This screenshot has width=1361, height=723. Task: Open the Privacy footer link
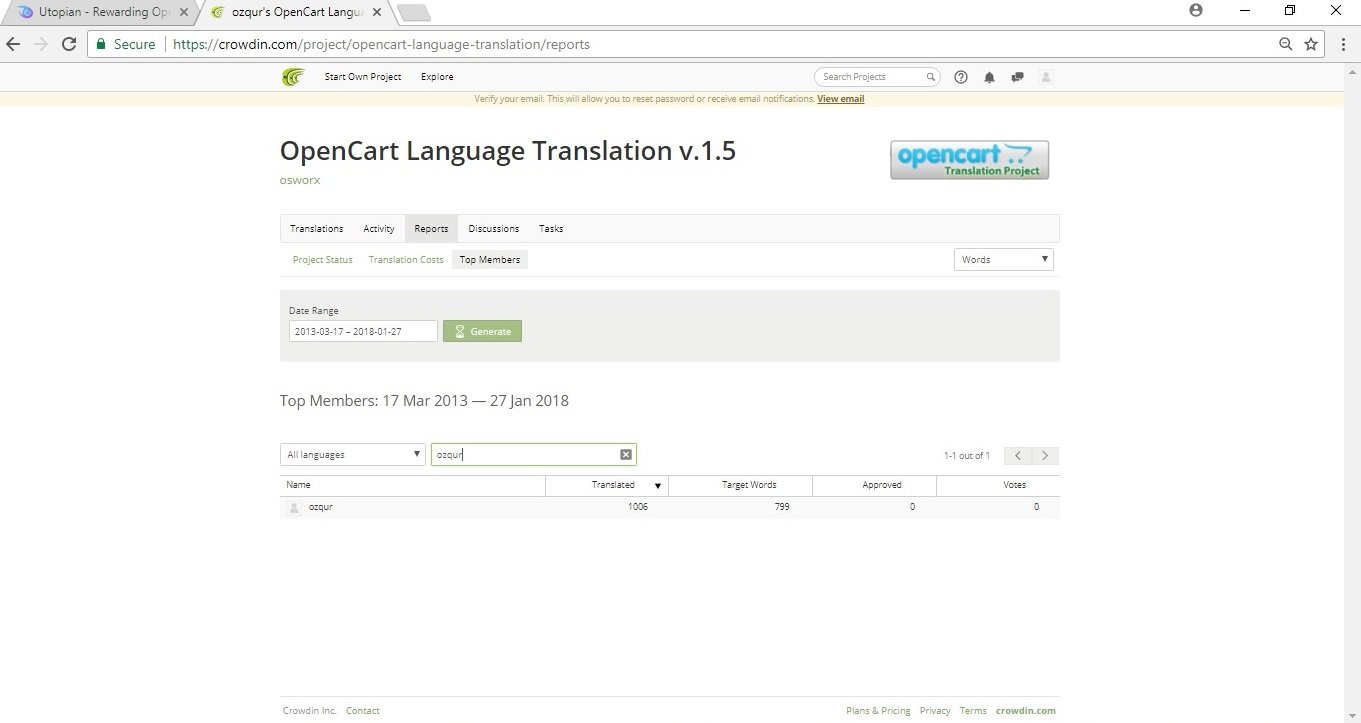pos(935,711)
